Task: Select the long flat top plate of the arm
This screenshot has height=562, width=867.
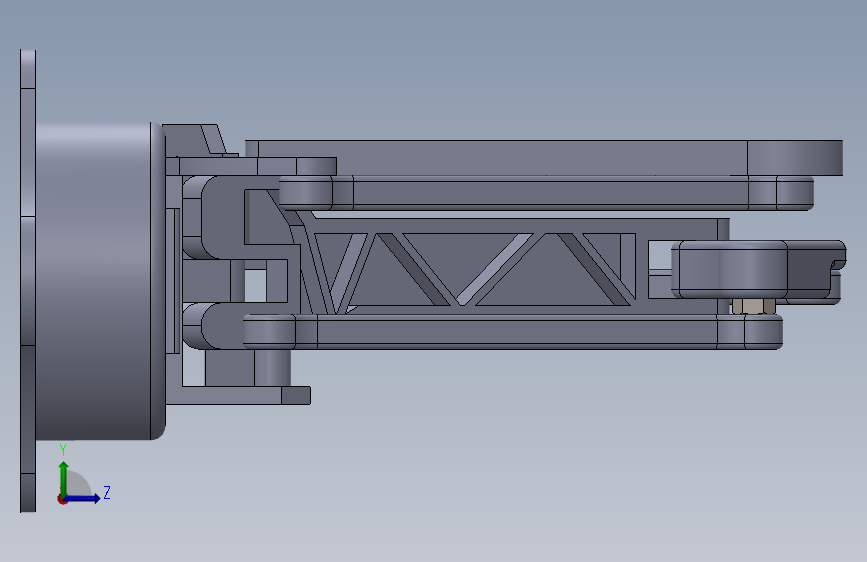Action: [544, 158]
